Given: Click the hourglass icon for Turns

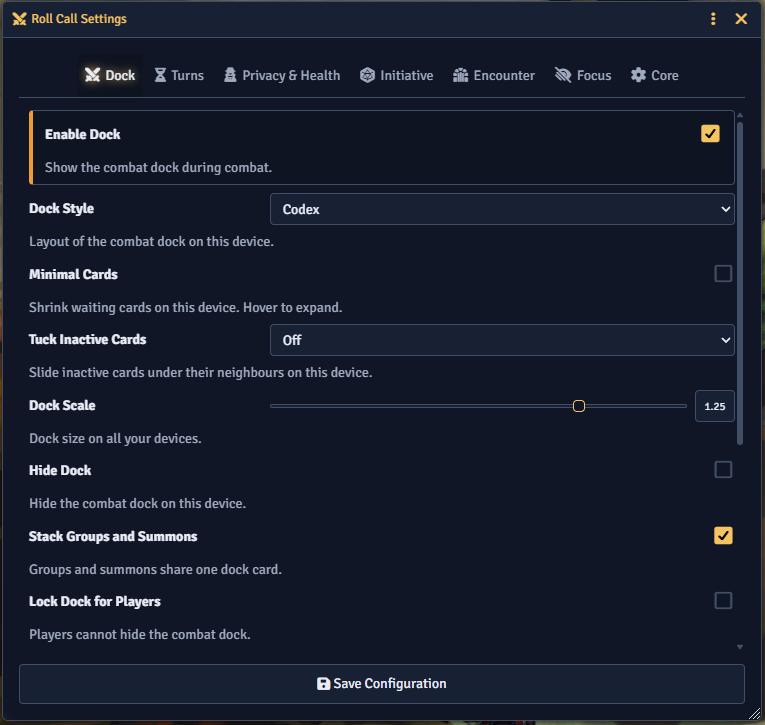Looking at the screenshot, I should (x=160, y=75).
